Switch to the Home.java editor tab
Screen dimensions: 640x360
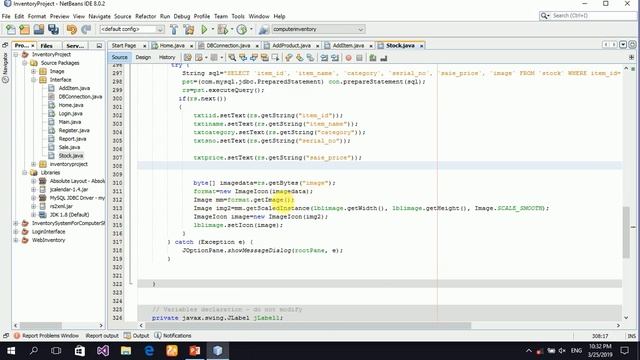172,45
